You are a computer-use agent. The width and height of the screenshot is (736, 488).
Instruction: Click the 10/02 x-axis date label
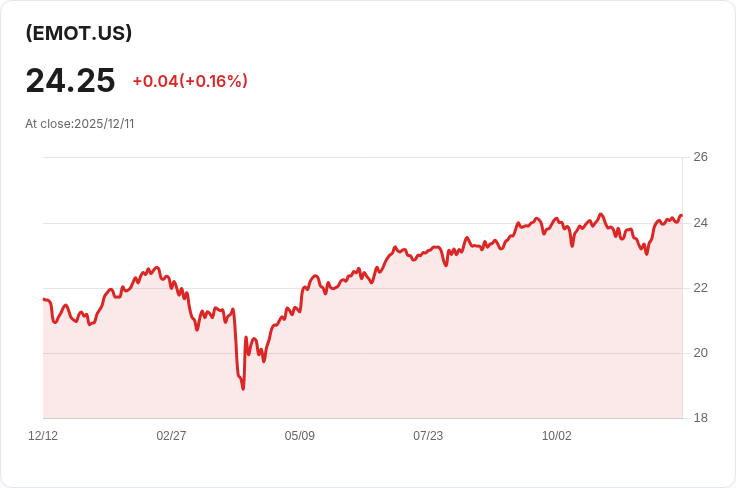click(x=557, y=436)
